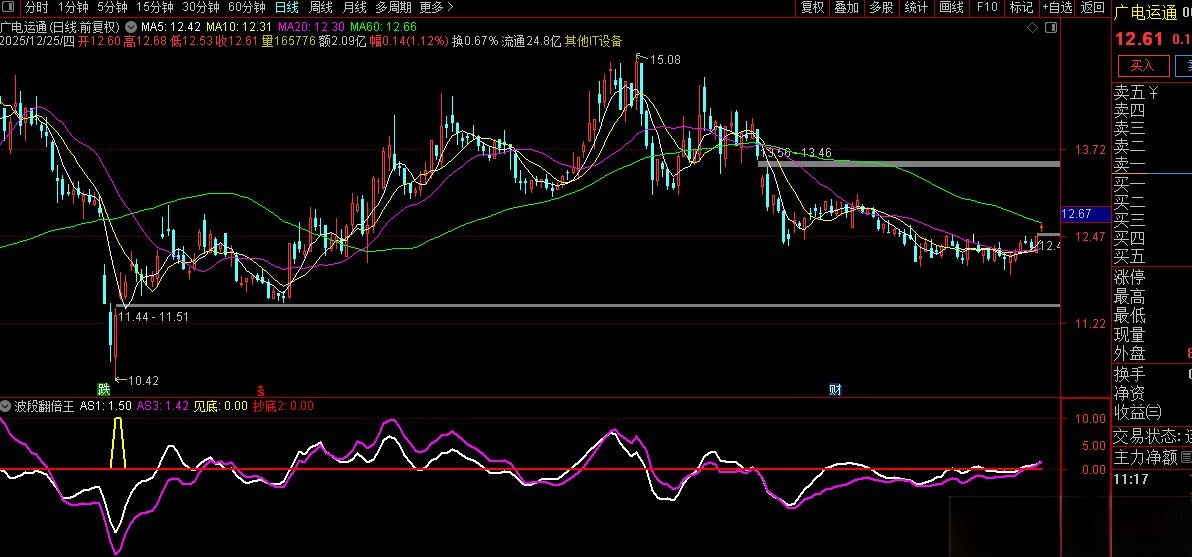
Task: Click the red S signal marker
Action: click(x=262, y=390)
